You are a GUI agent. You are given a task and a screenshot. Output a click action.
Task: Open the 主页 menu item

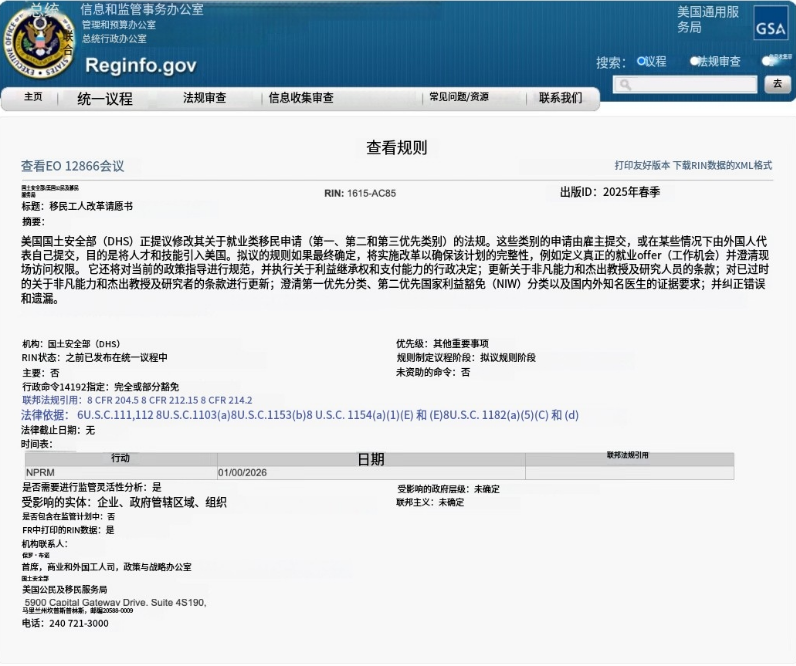tap(33, 98)
